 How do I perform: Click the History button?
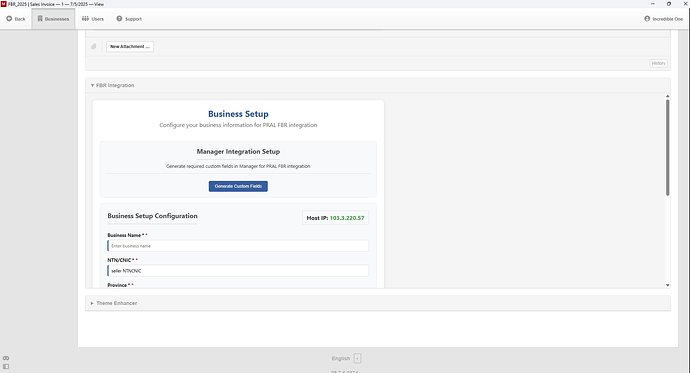[658, 63]
